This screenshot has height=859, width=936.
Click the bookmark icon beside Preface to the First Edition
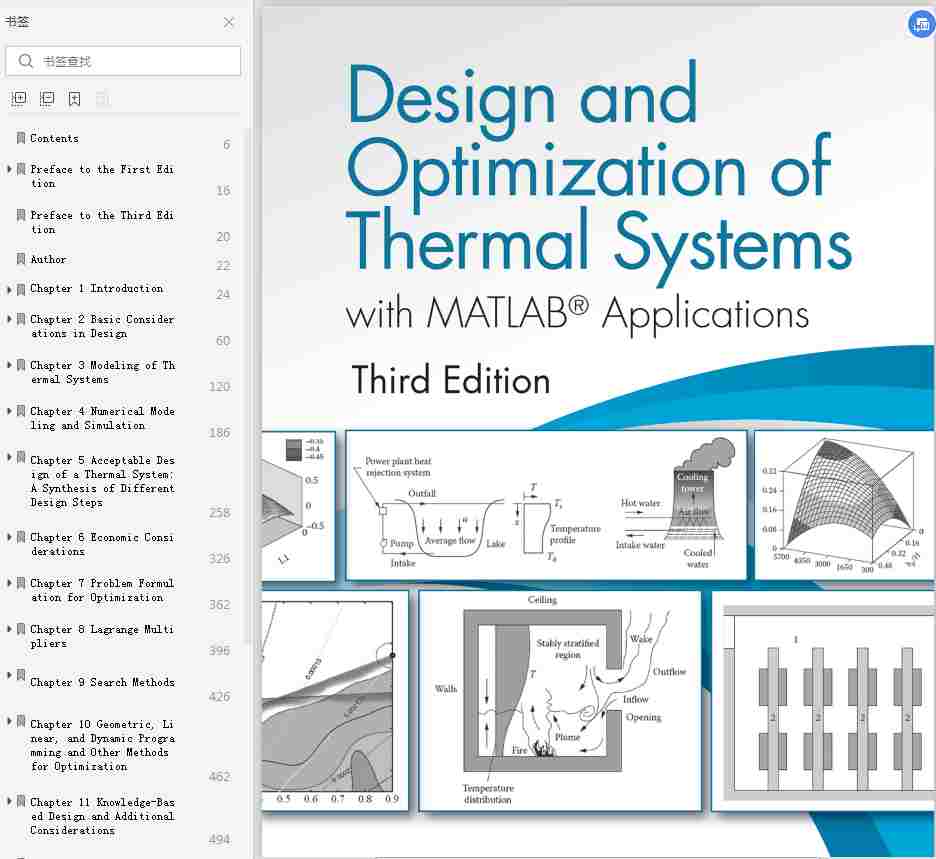21,169
